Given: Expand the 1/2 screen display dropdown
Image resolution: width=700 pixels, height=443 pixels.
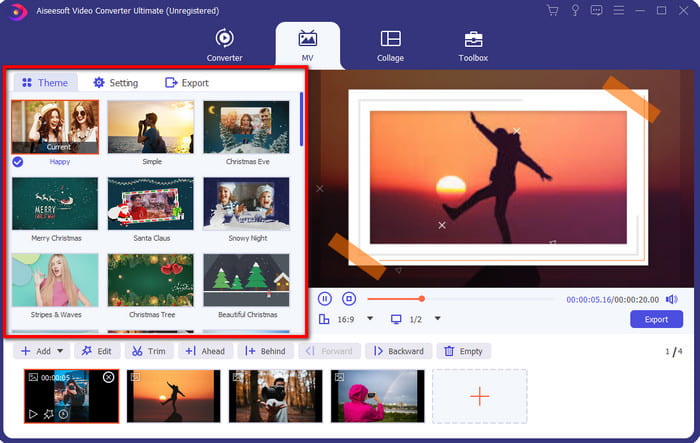Looking at the screenshot, I should [x=437, y=319].
